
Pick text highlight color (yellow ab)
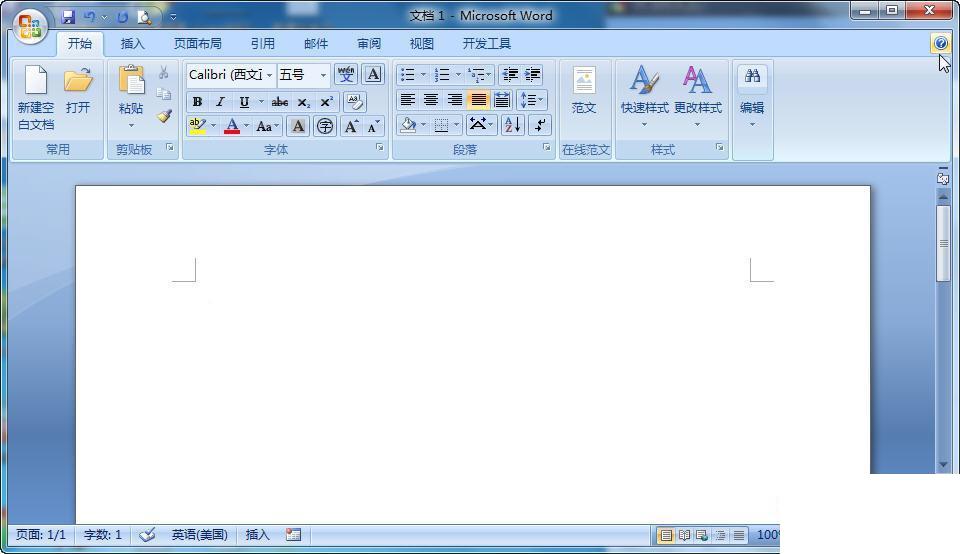point(197,126)
